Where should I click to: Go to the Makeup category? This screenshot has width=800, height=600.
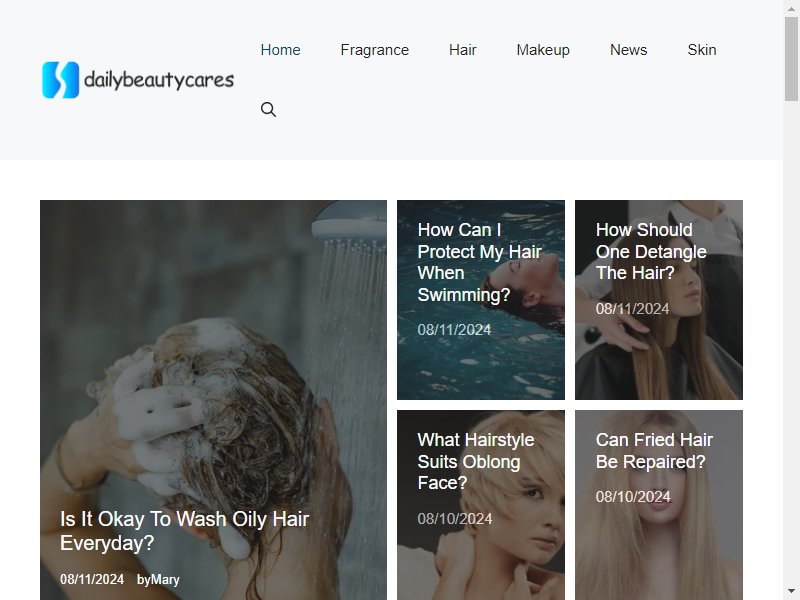pos(543,50)
